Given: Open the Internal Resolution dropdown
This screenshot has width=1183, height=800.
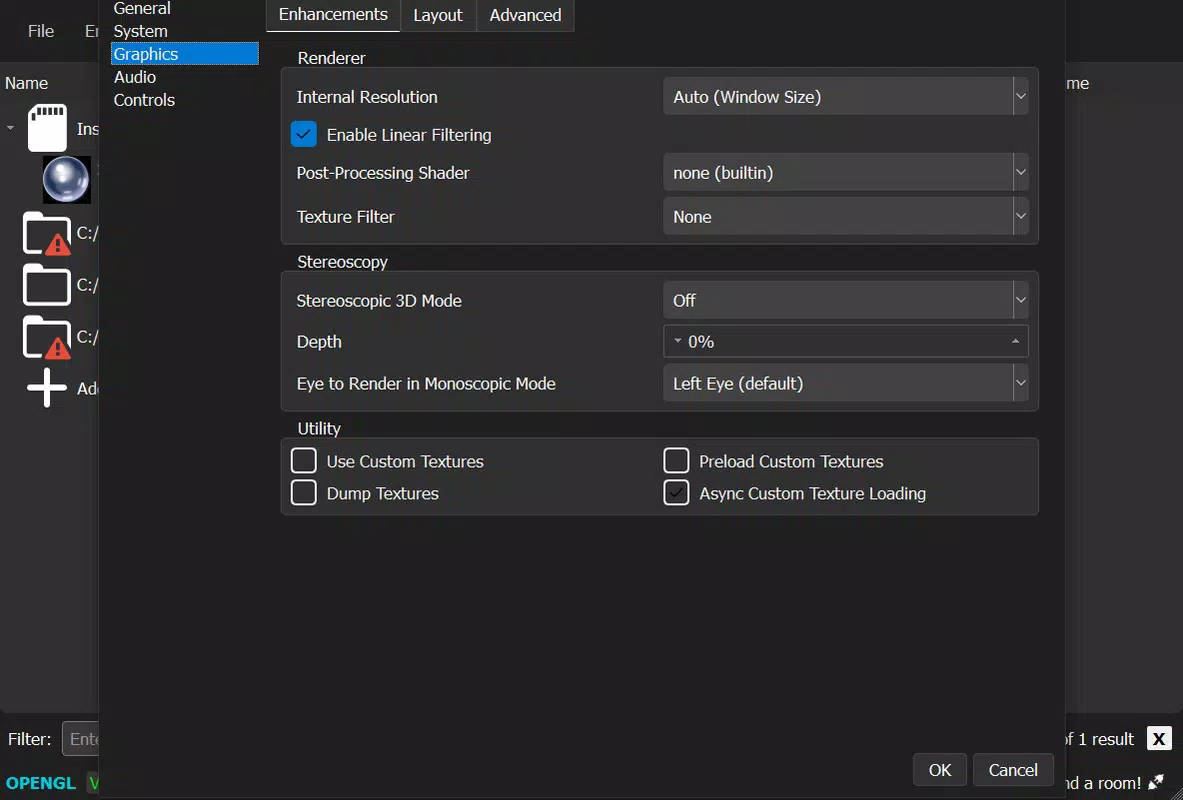Looking at the screenshot, I should 846,96.
